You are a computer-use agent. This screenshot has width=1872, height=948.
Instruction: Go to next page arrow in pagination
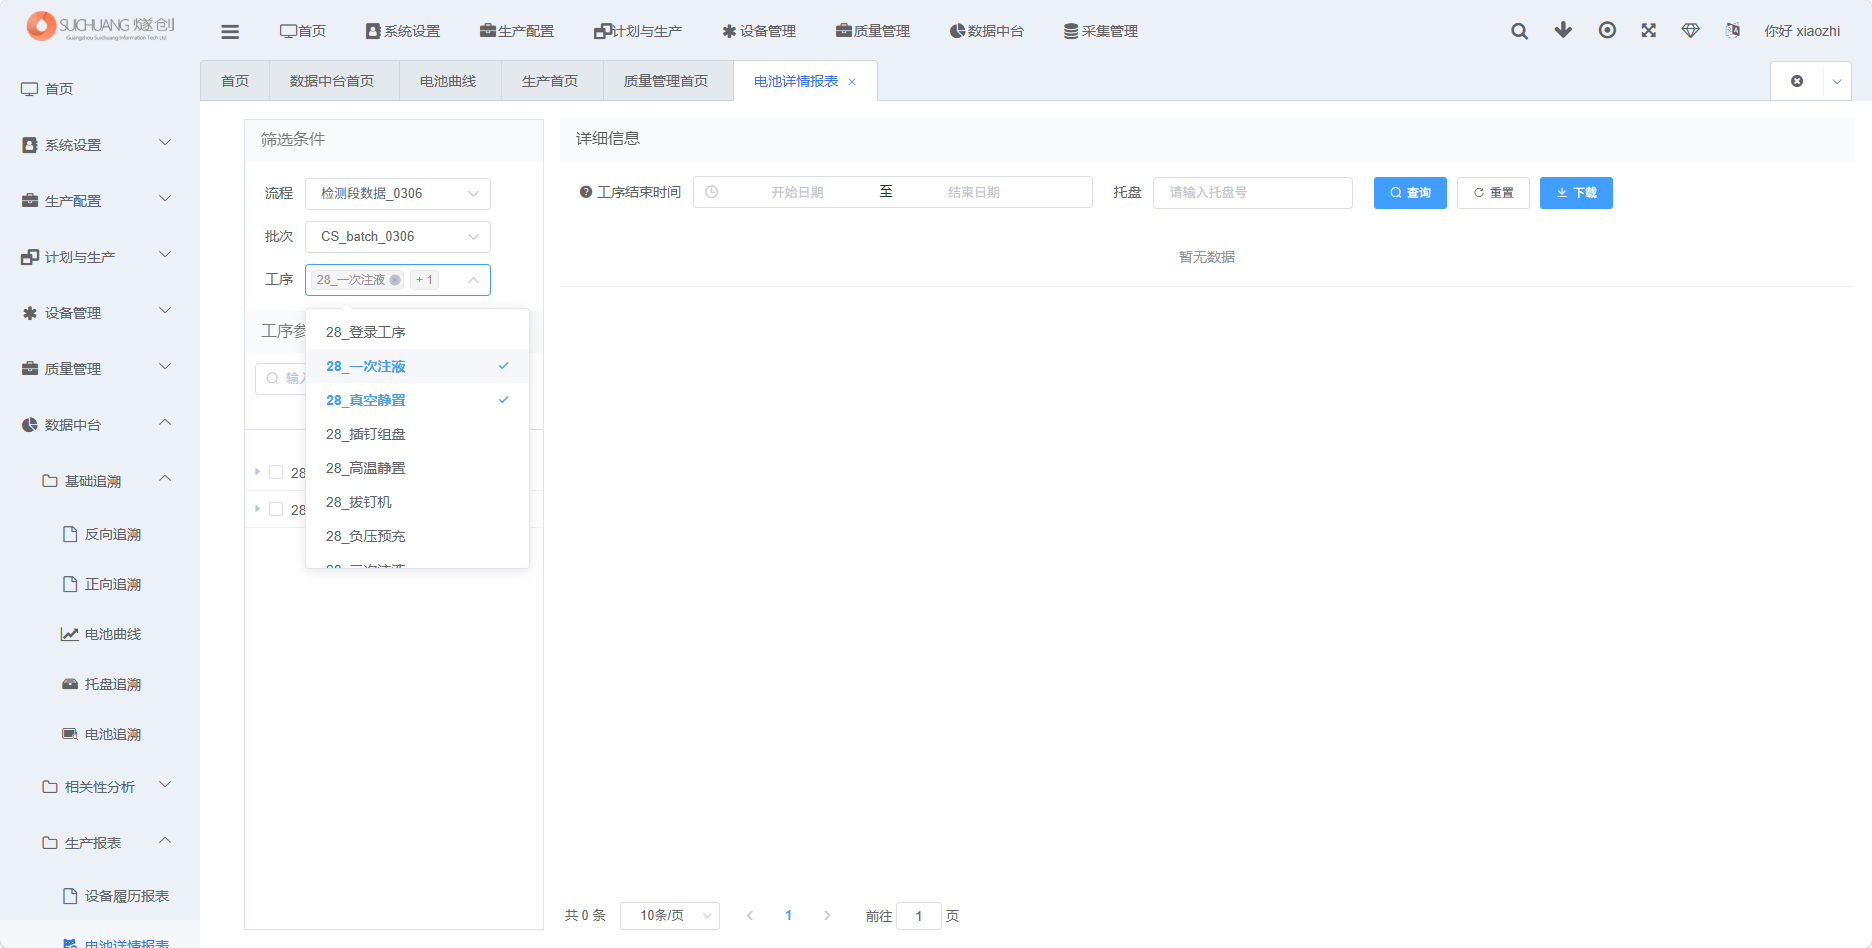pos(827,915)
